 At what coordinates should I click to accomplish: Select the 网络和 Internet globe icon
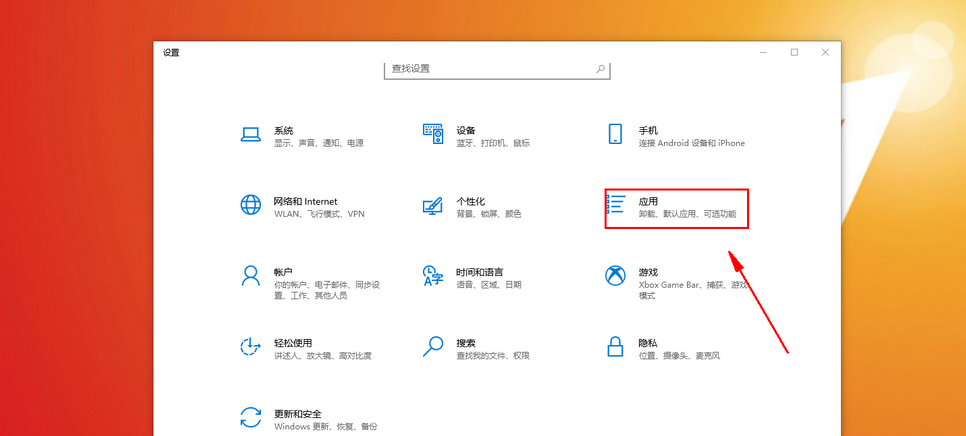point(250,206)
